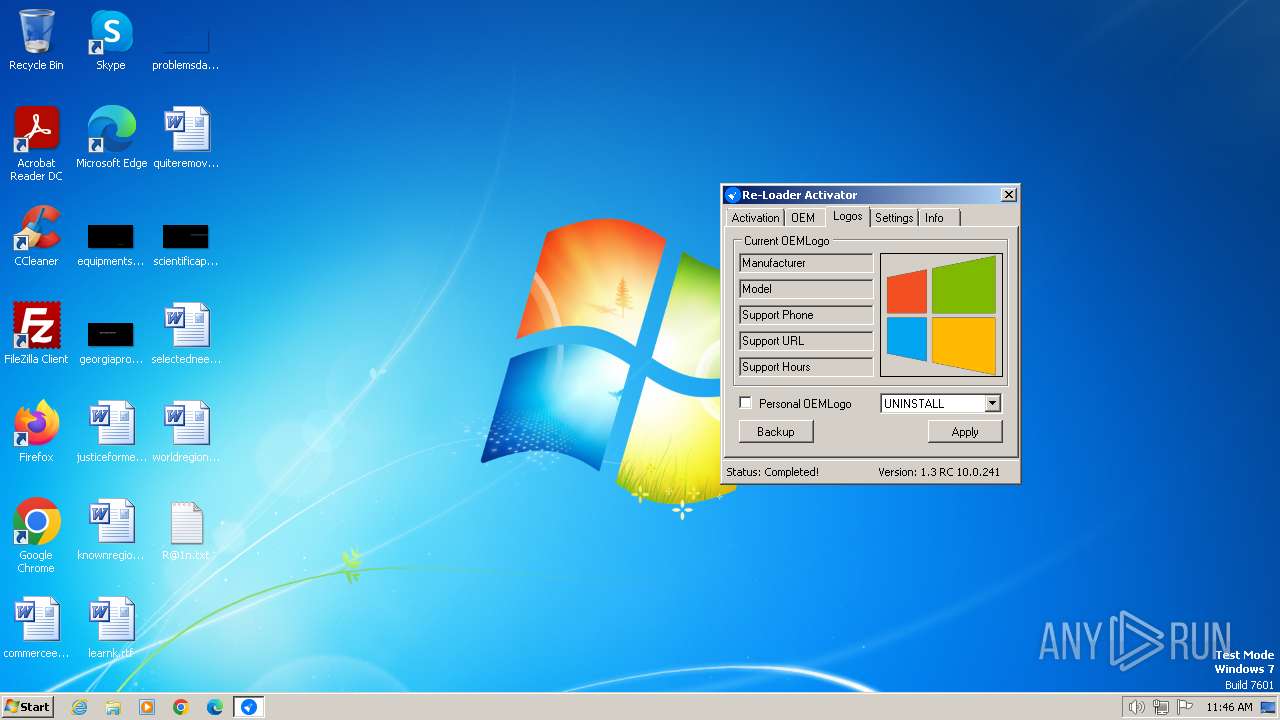Open Windows Media Player taskbar icon
This screenshot has width=1280, height=720.
tap(147, 707)
